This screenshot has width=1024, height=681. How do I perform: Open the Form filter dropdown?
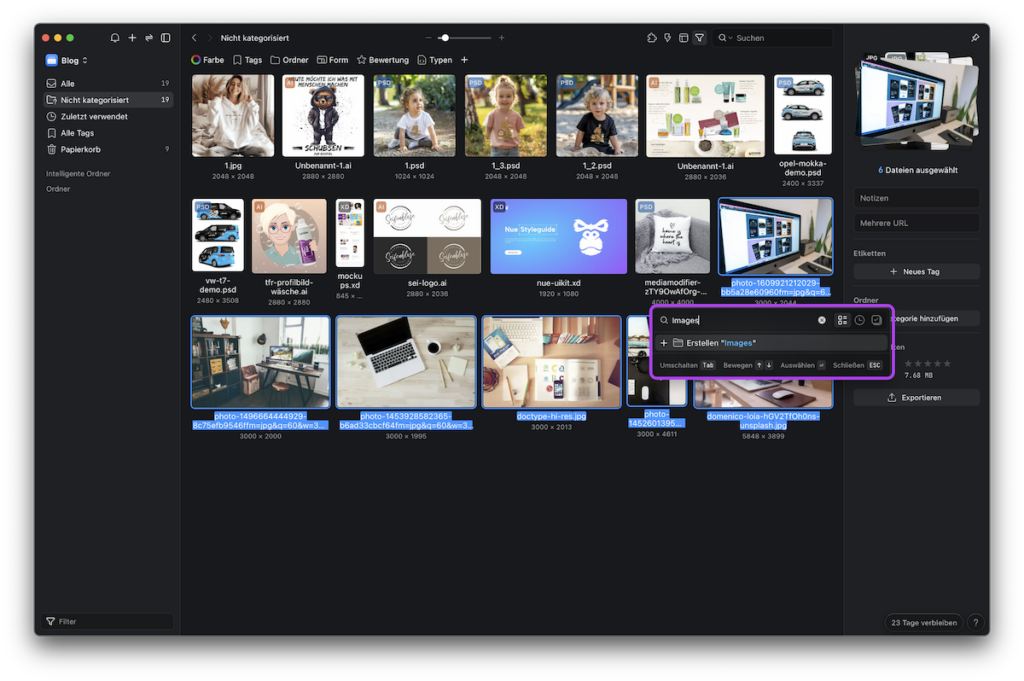pyautogui.click(x=332, y=60)
